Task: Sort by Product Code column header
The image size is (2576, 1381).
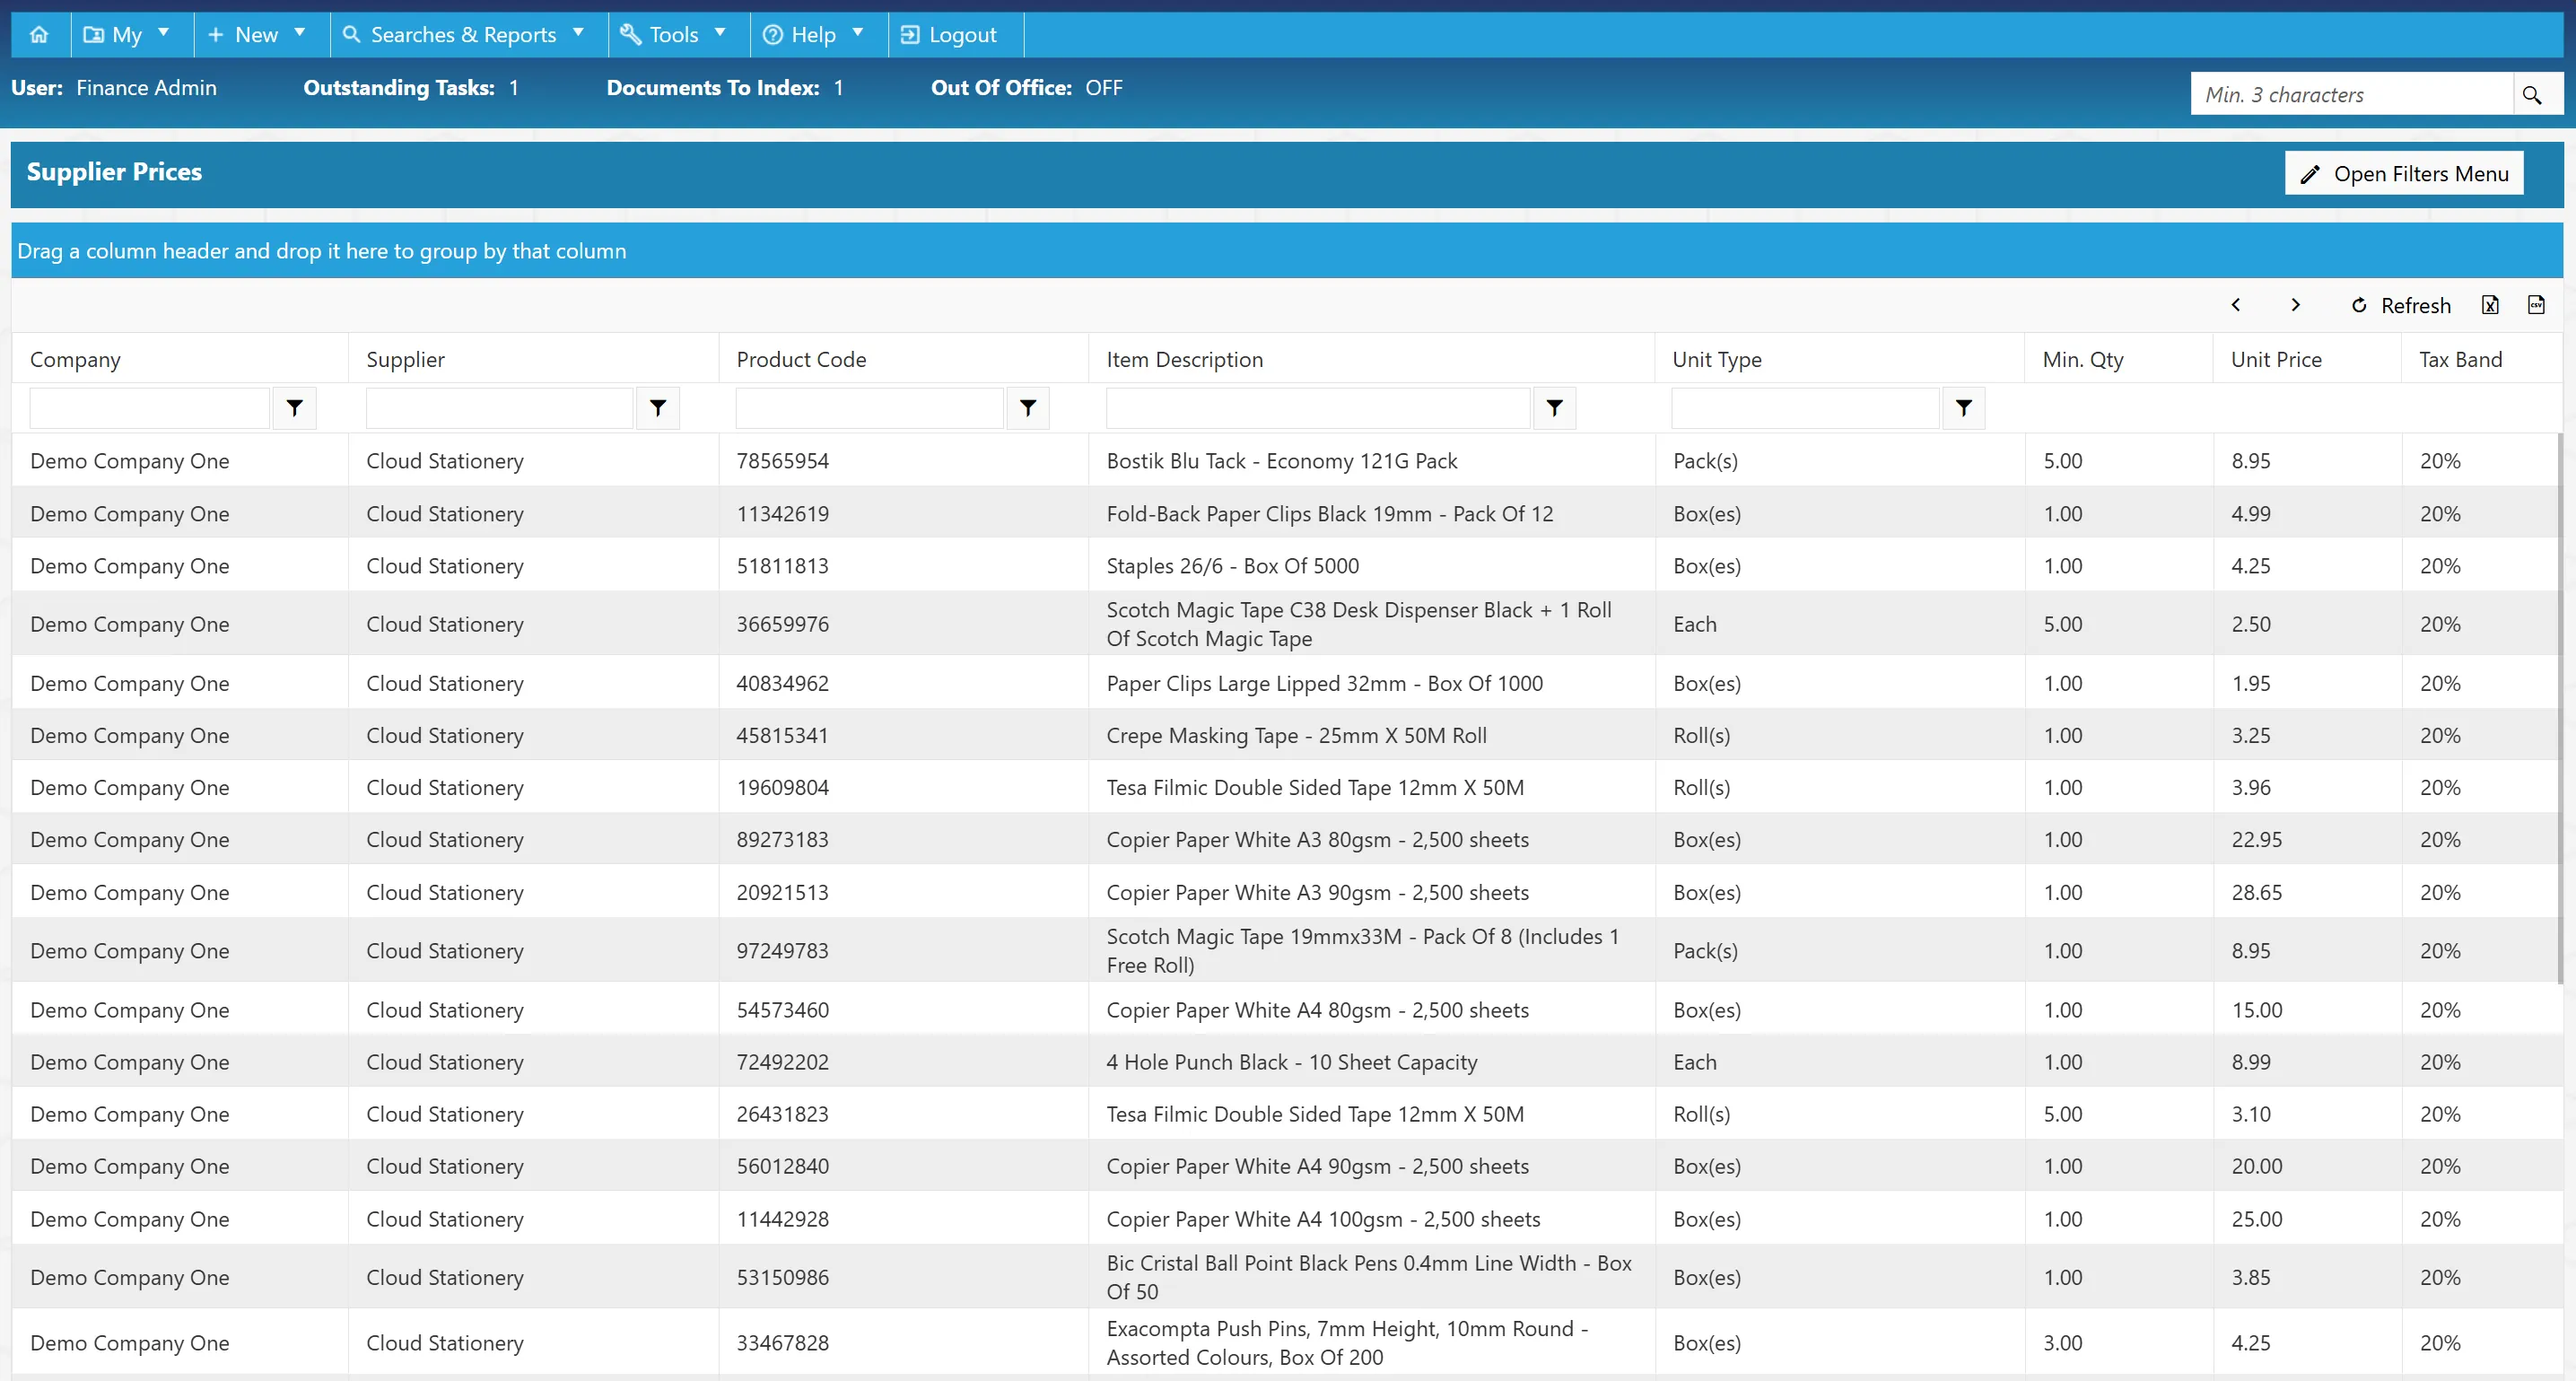Action: pos(801,360)
